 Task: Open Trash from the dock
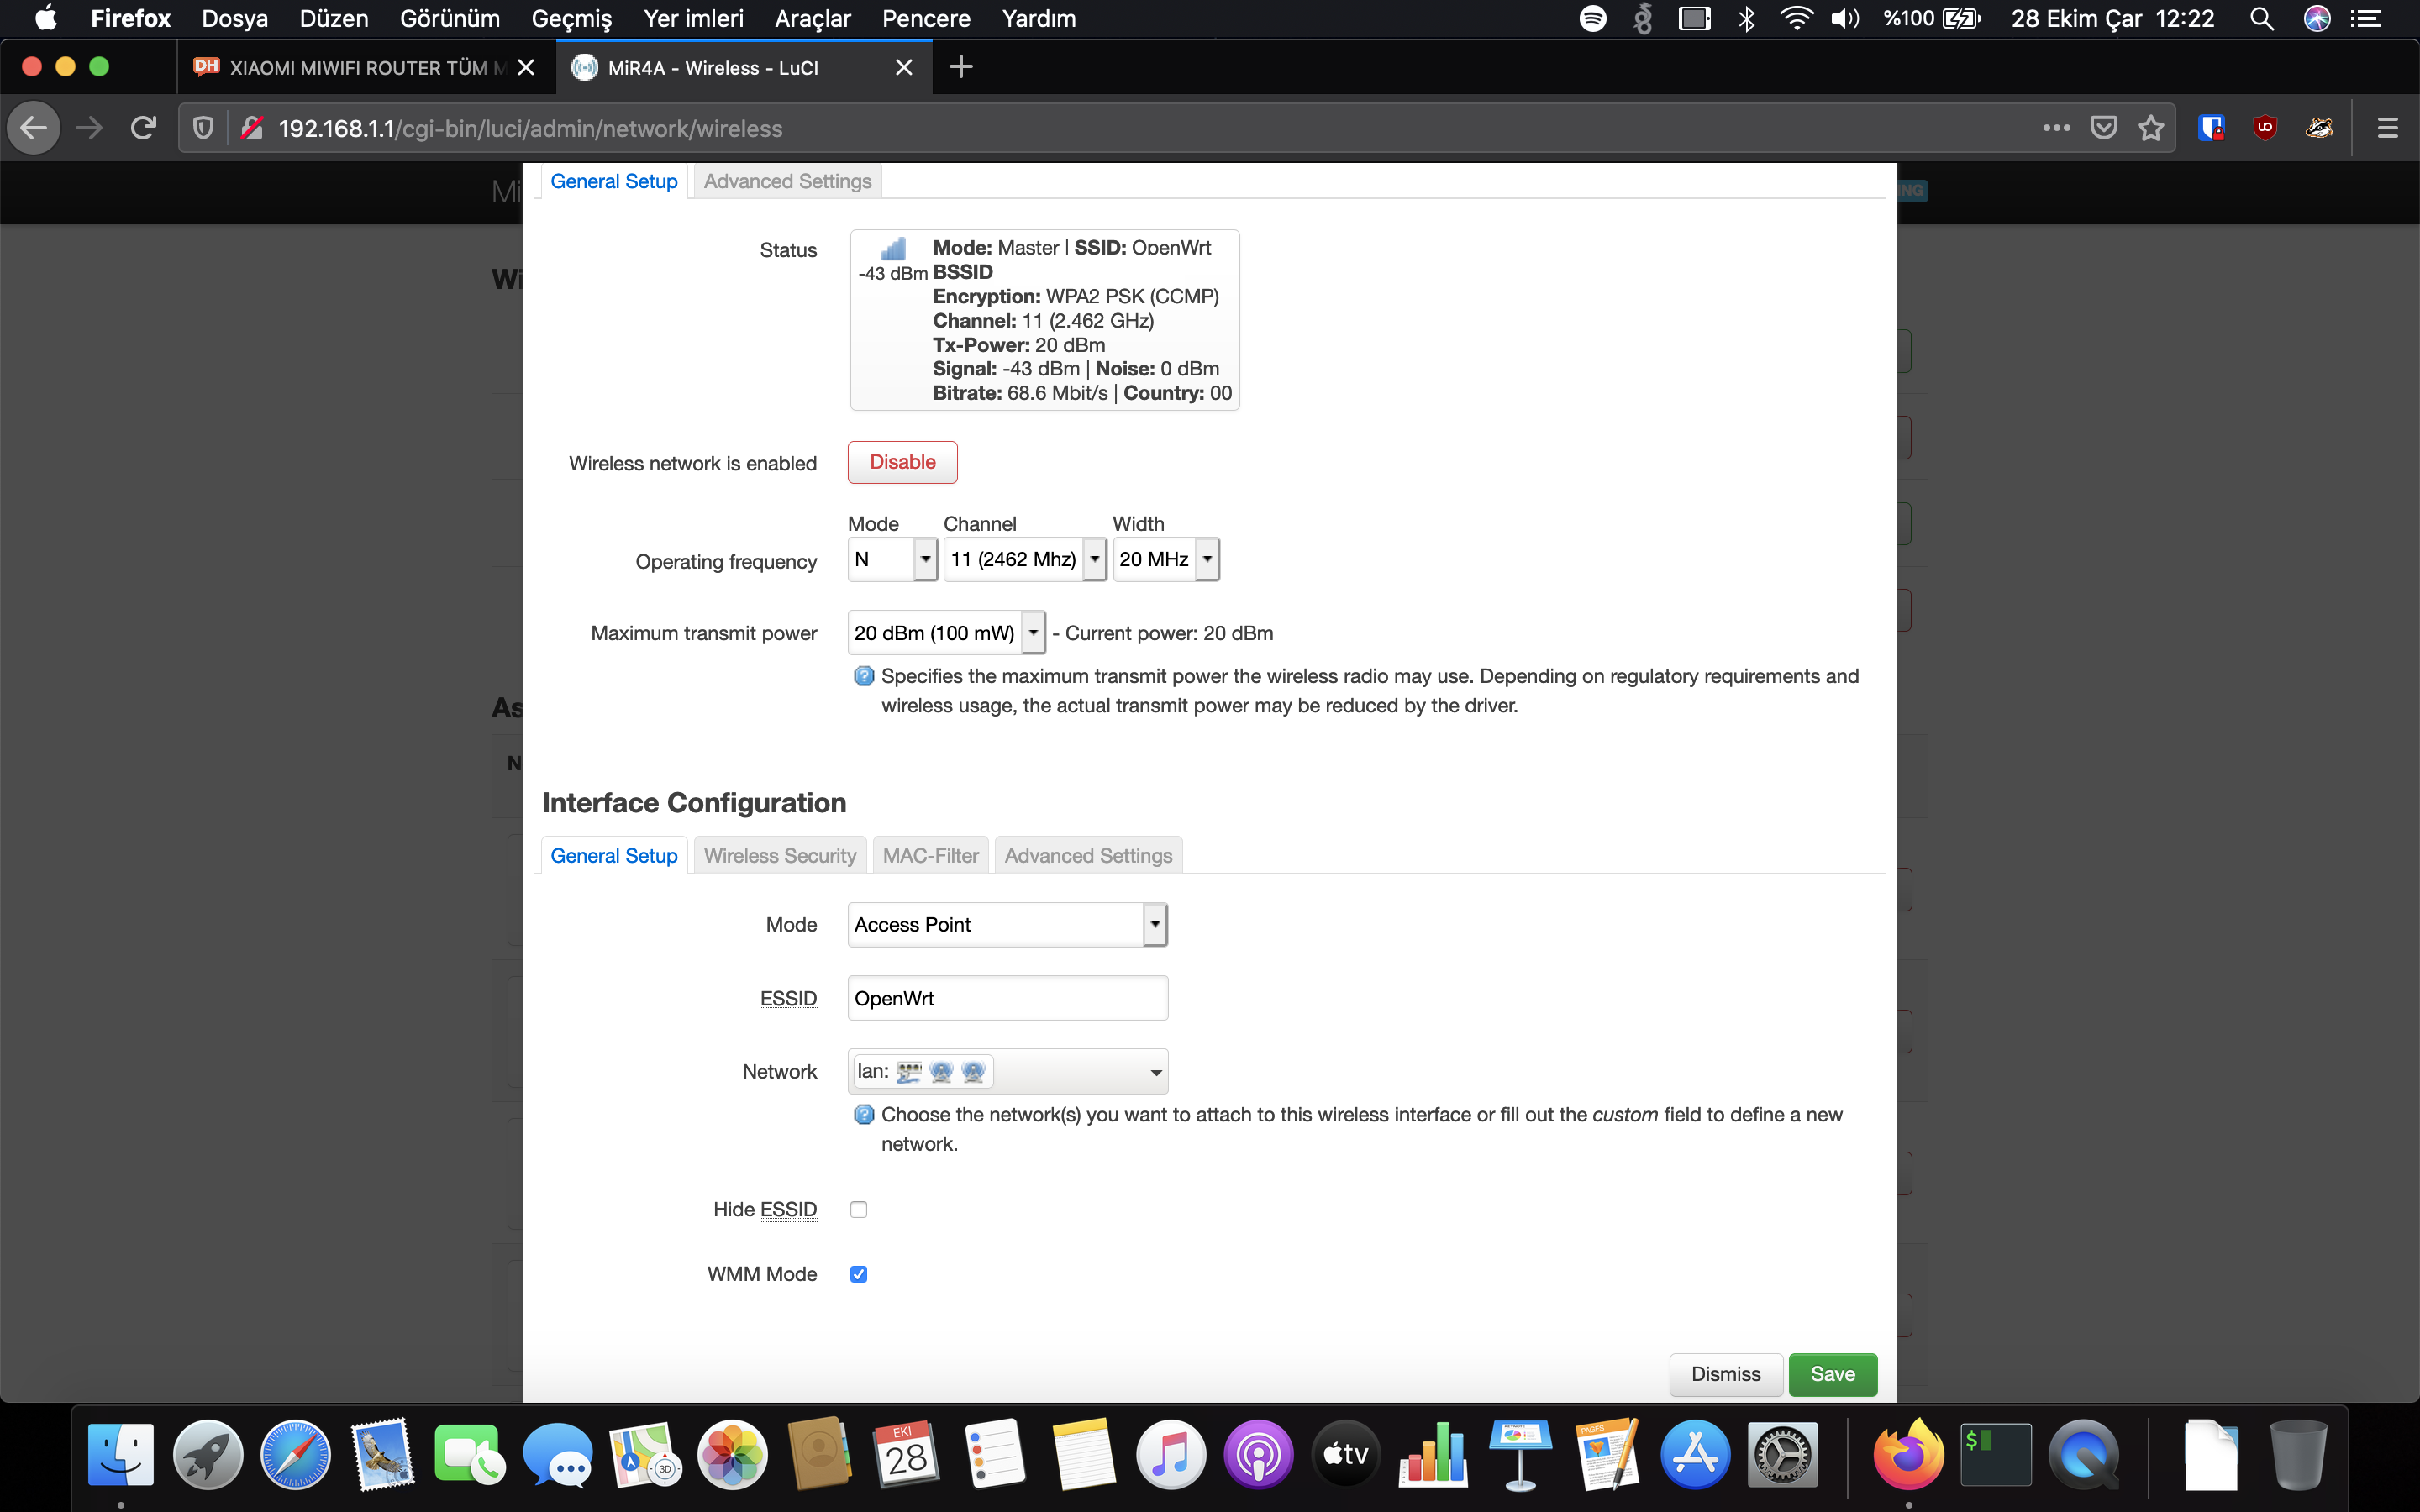coord(2297,1455)
